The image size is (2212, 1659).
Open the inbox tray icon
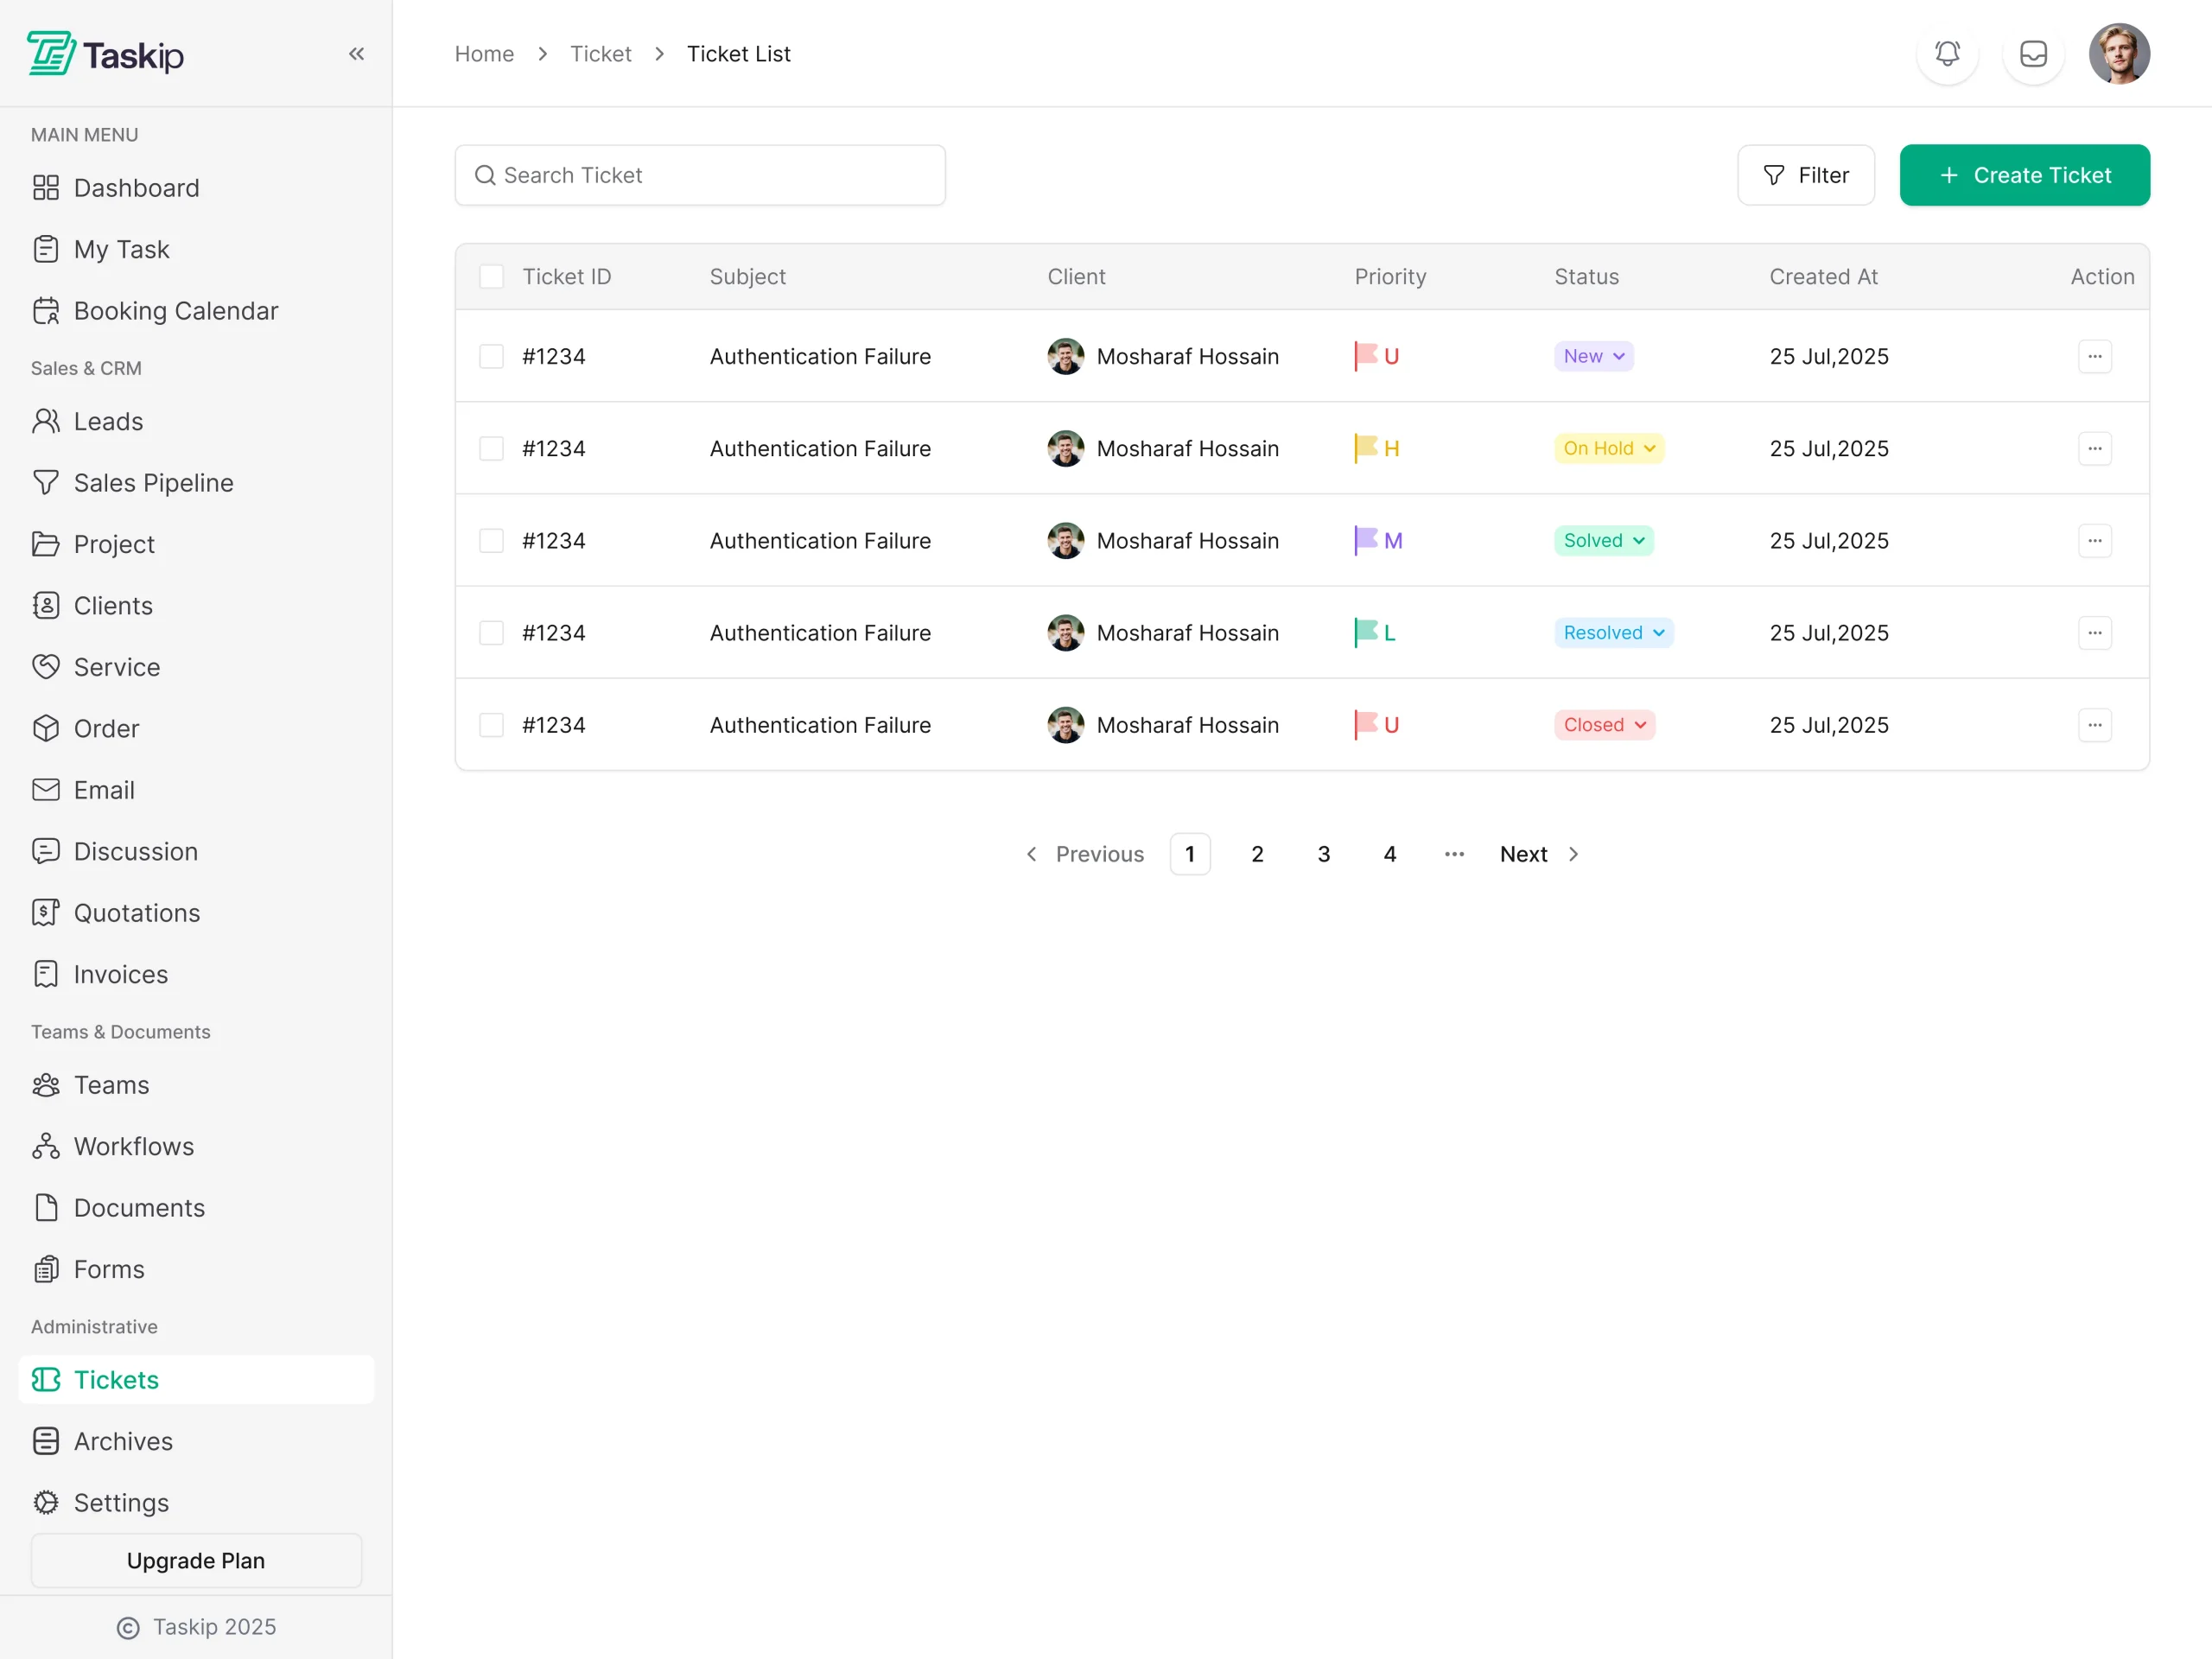click(2033, 54)
